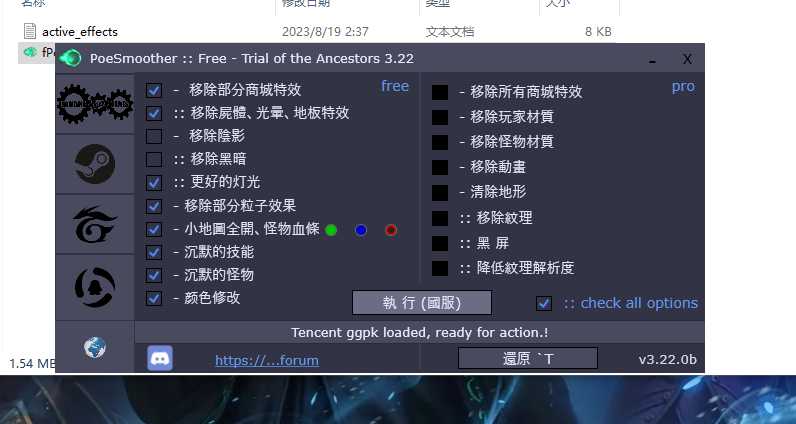Viewport: 796px width, 424px height.
Task: Open the Discord icon link
Action: [x=160, y=358]
